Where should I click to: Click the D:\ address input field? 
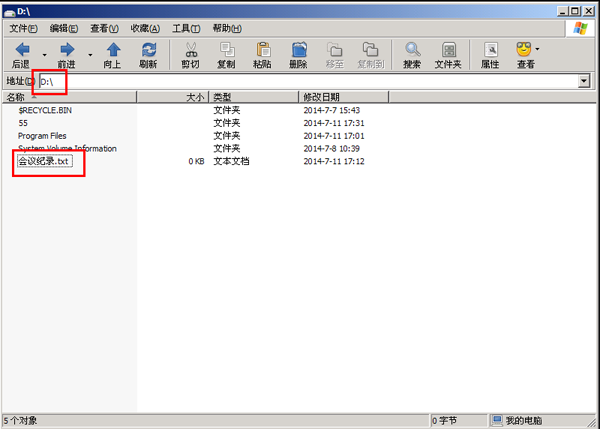[300, 80]
